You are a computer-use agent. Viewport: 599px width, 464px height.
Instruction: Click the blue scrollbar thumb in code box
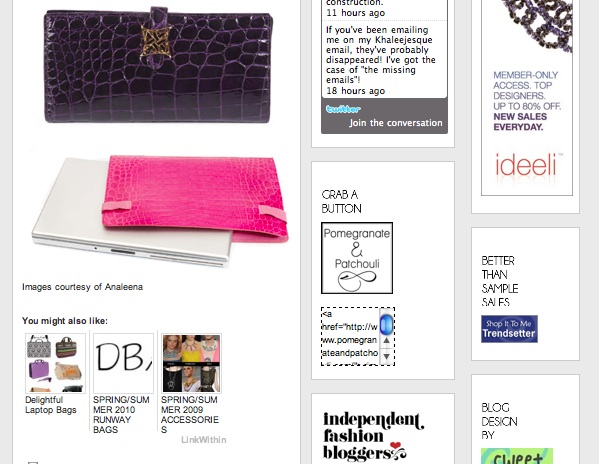click(387, 323)
